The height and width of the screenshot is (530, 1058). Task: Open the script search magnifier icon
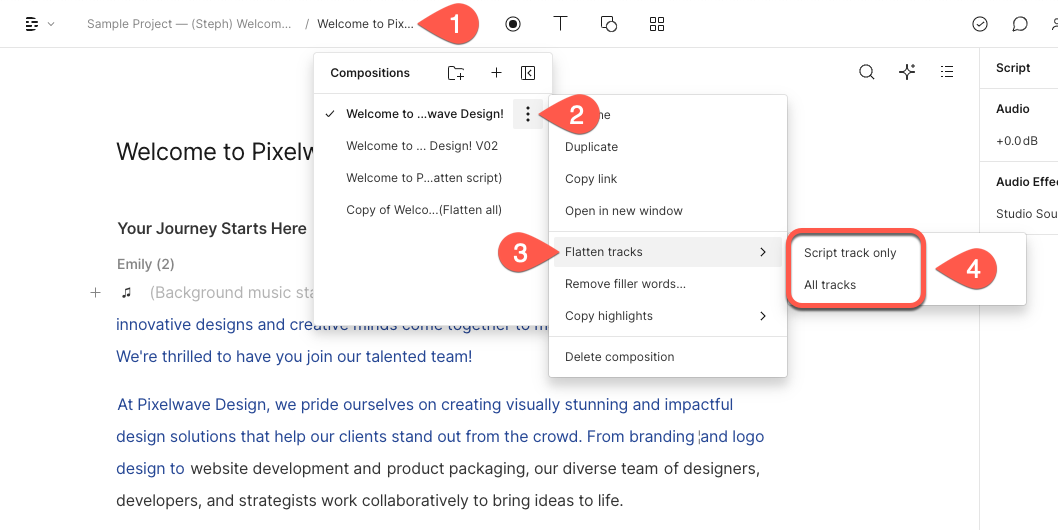[866, 72]
